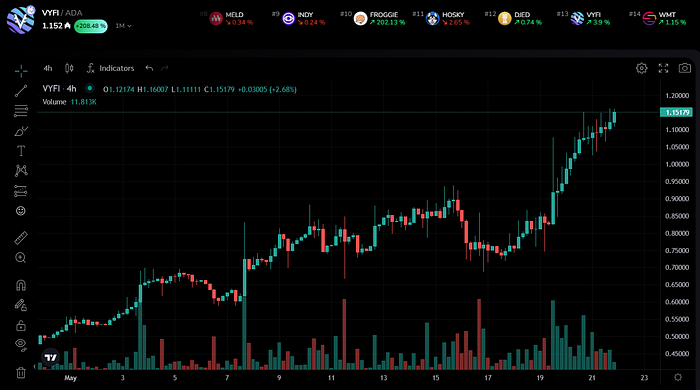
Task: Redo the chart action
Action: [165, 68]
